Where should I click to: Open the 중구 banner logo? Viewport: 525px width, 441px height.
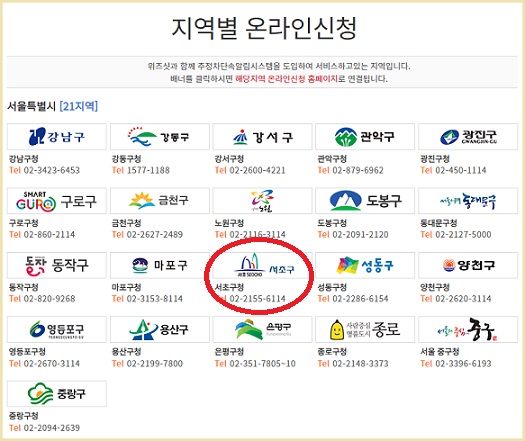[x=468, y=329]
